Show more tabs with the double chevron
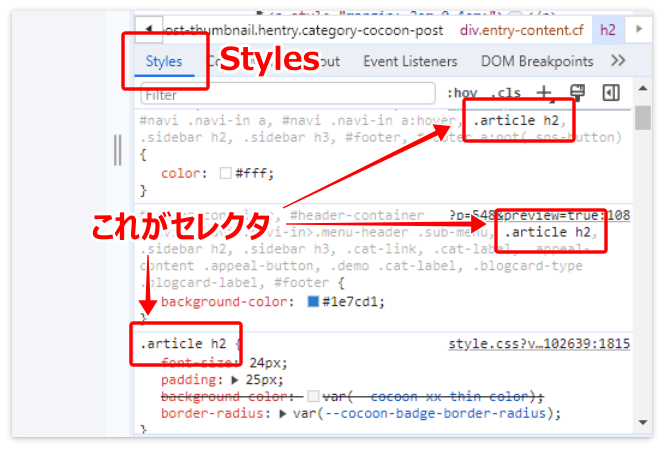The width and height of the screenshot is (664, 450). pyautogui.click(x=618, y=61)
